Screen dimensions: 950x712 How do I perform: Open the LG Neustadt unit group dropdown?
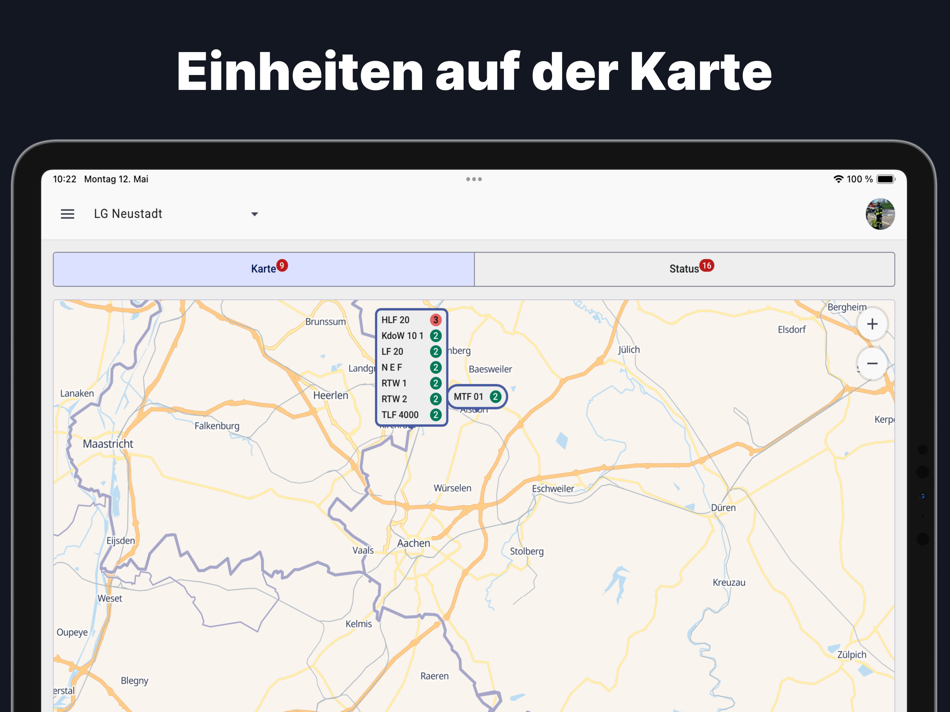130,213
